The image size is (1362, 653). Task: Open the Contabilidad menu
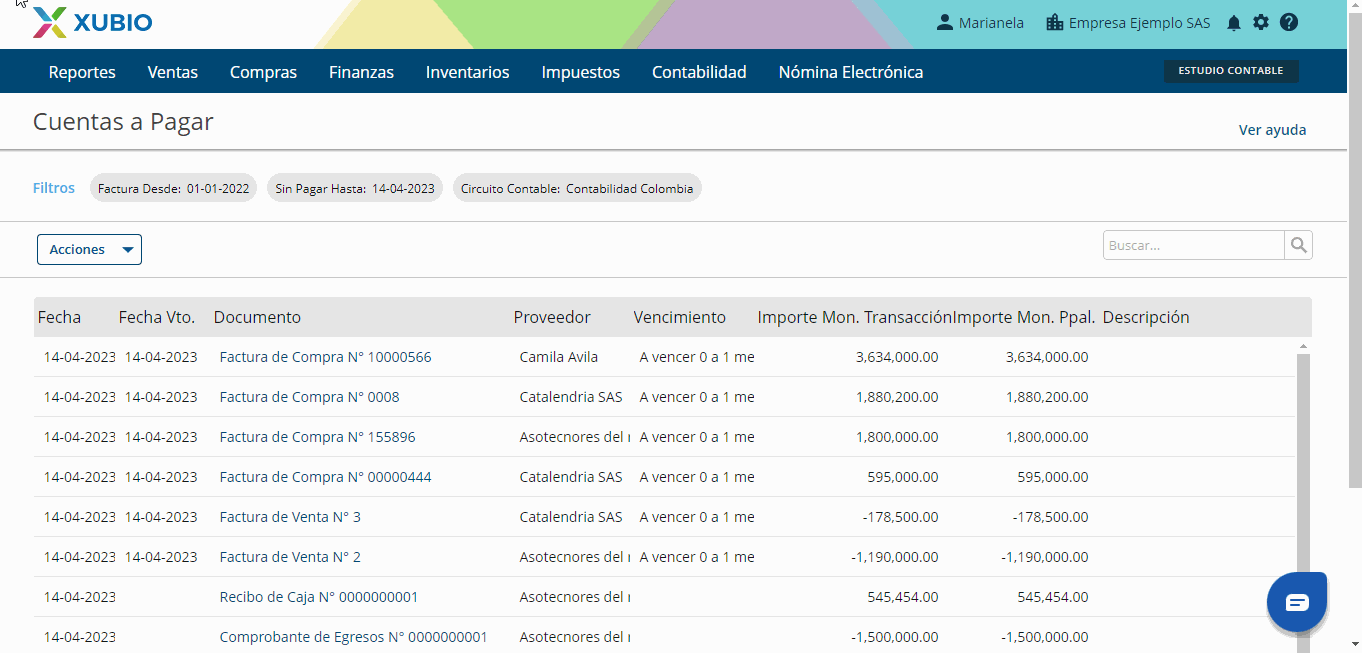(x=699, y=72)
